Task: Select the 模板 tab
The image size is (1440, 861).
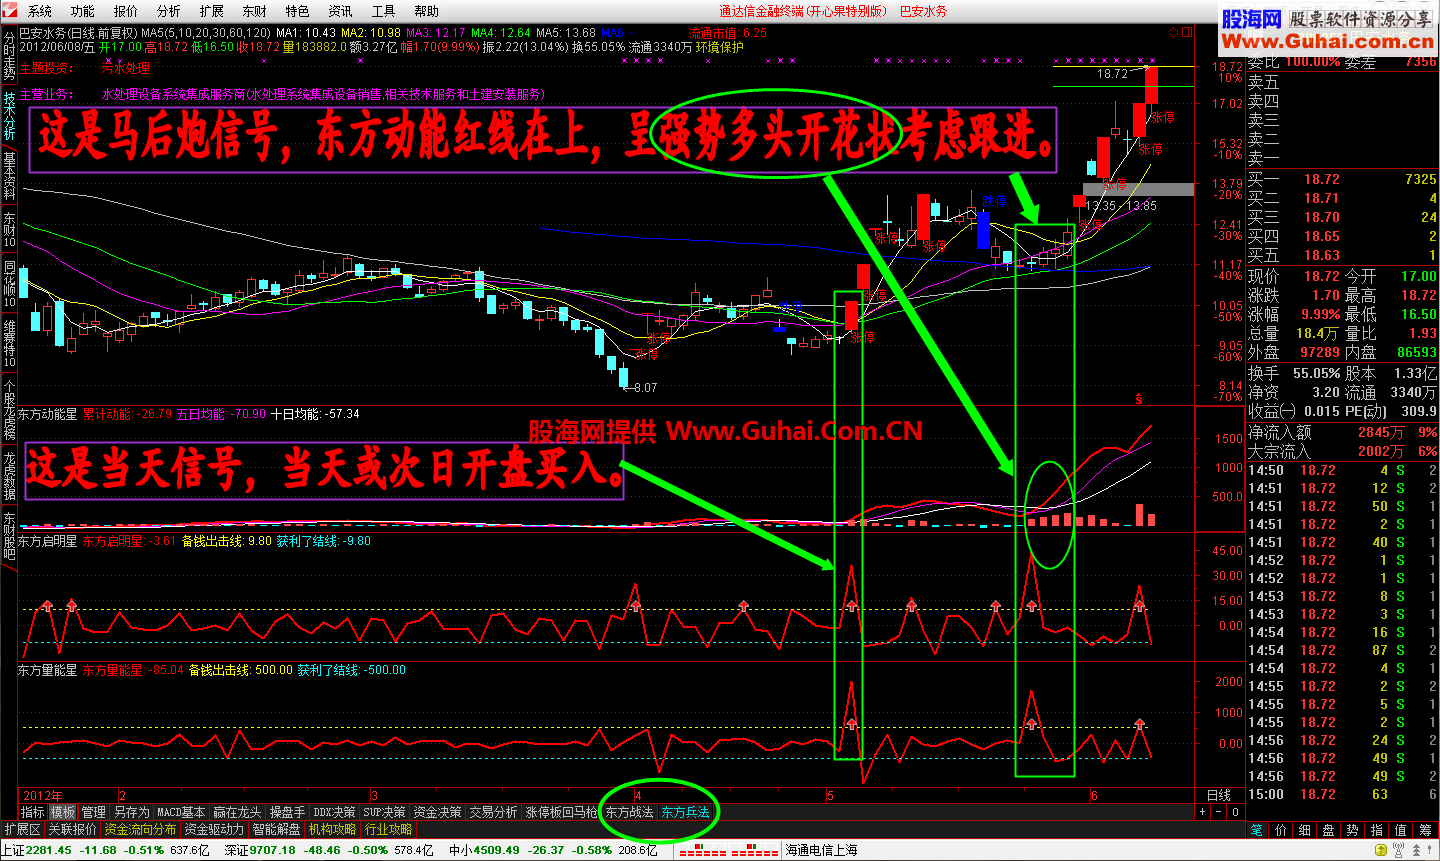Action: [x=63, y=812]
